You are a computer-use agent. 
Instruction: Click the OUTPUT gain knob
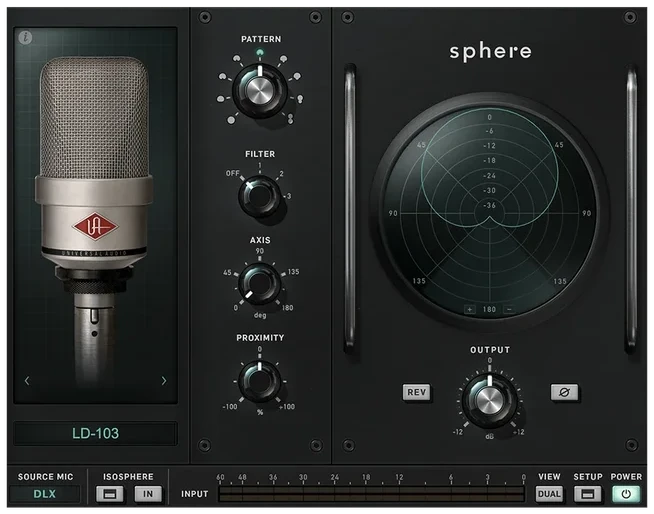coord(489,400)
